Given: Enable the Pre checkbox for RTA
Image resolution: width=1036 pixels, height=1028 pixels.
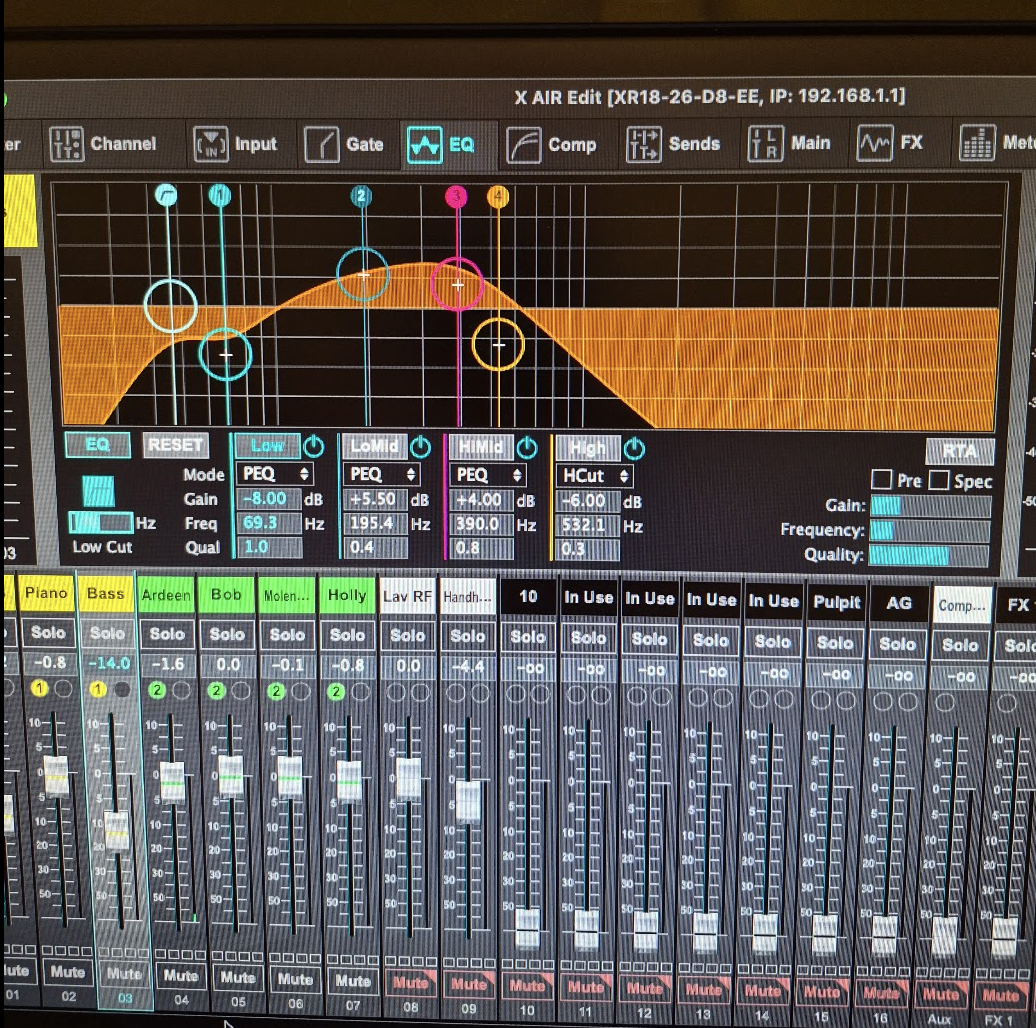Looking at the screenshot, I should 881,479.
